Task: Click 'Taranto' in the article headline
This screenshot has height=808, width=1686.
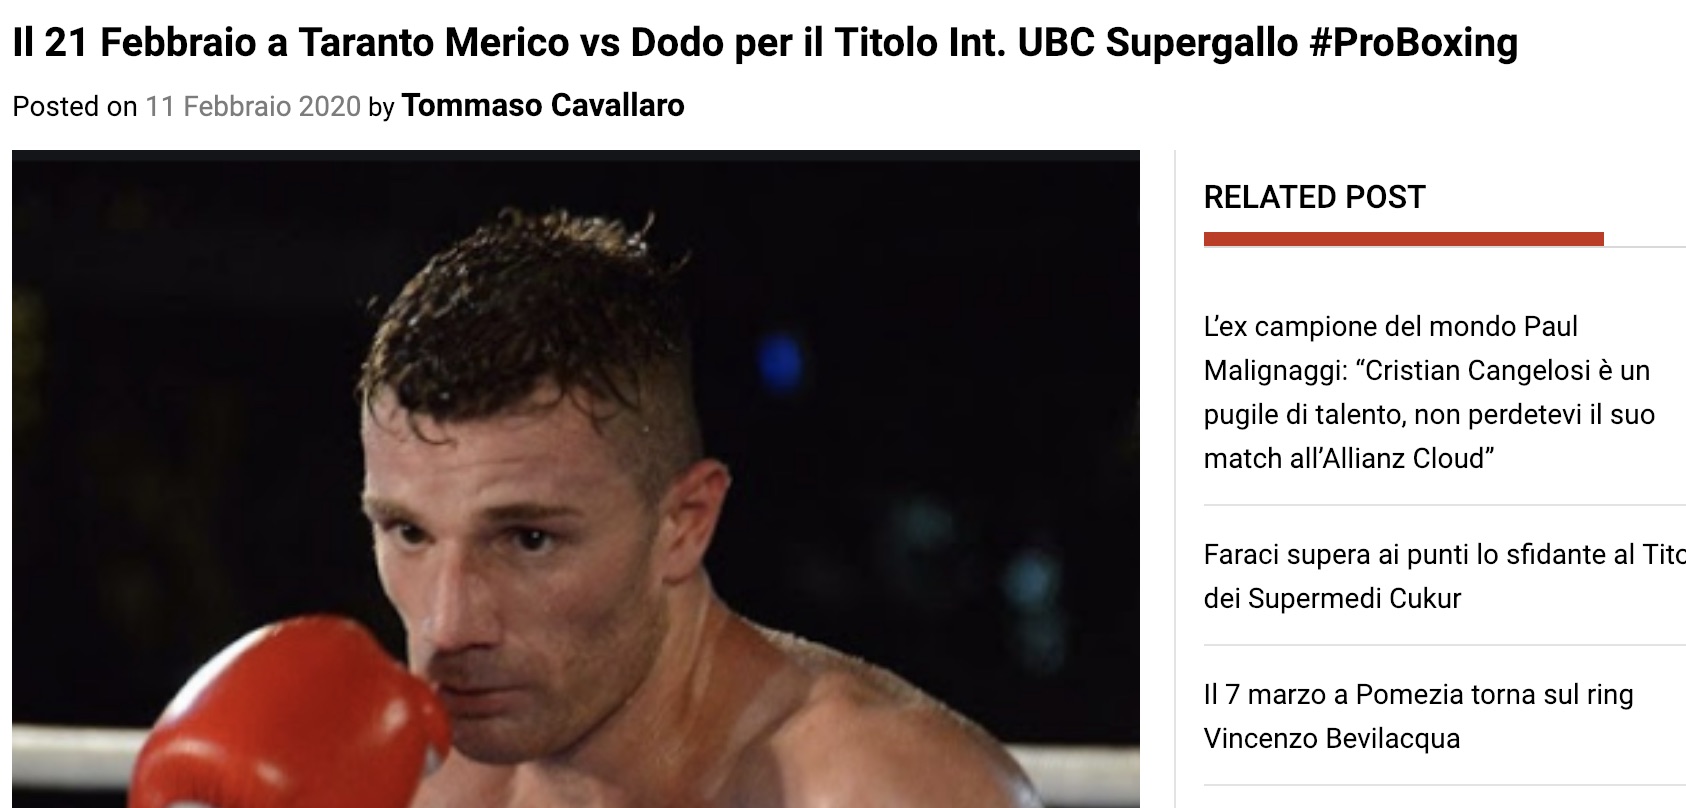Action: tap(366, 43)
